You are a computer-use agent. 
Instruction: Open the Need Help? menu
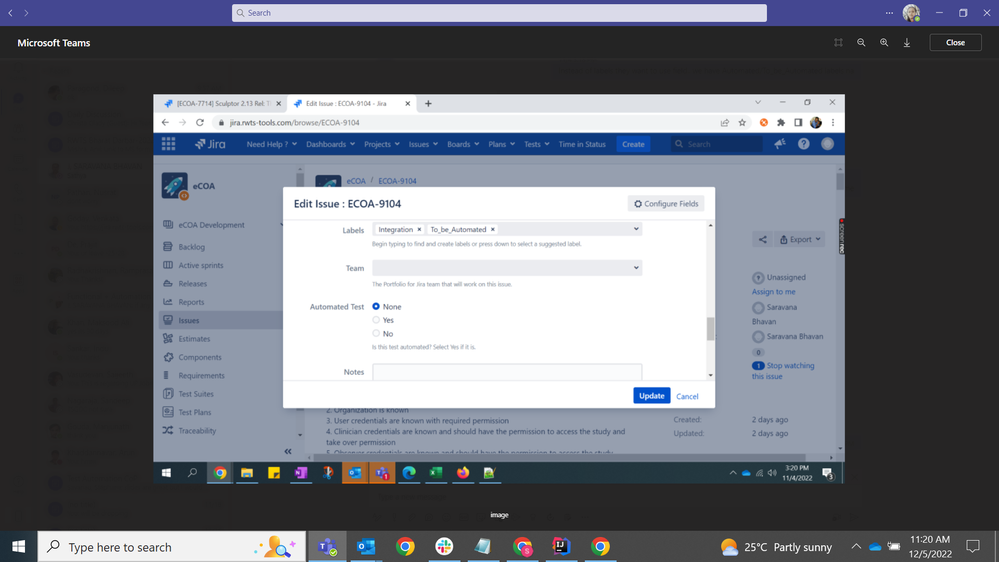pyautogui.click(x=271, y=144)
